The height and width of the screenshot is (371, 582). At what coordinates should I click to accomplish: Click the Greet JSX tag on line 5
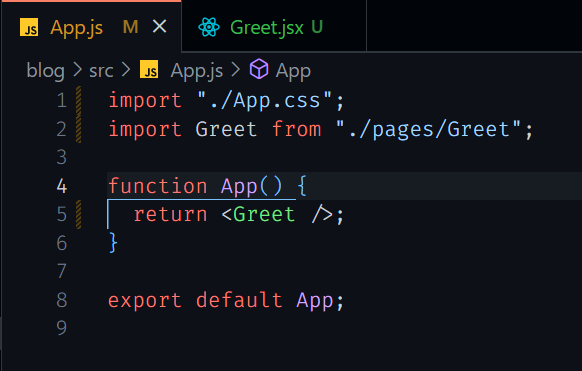pyautogui.click(x=264, y=214)
